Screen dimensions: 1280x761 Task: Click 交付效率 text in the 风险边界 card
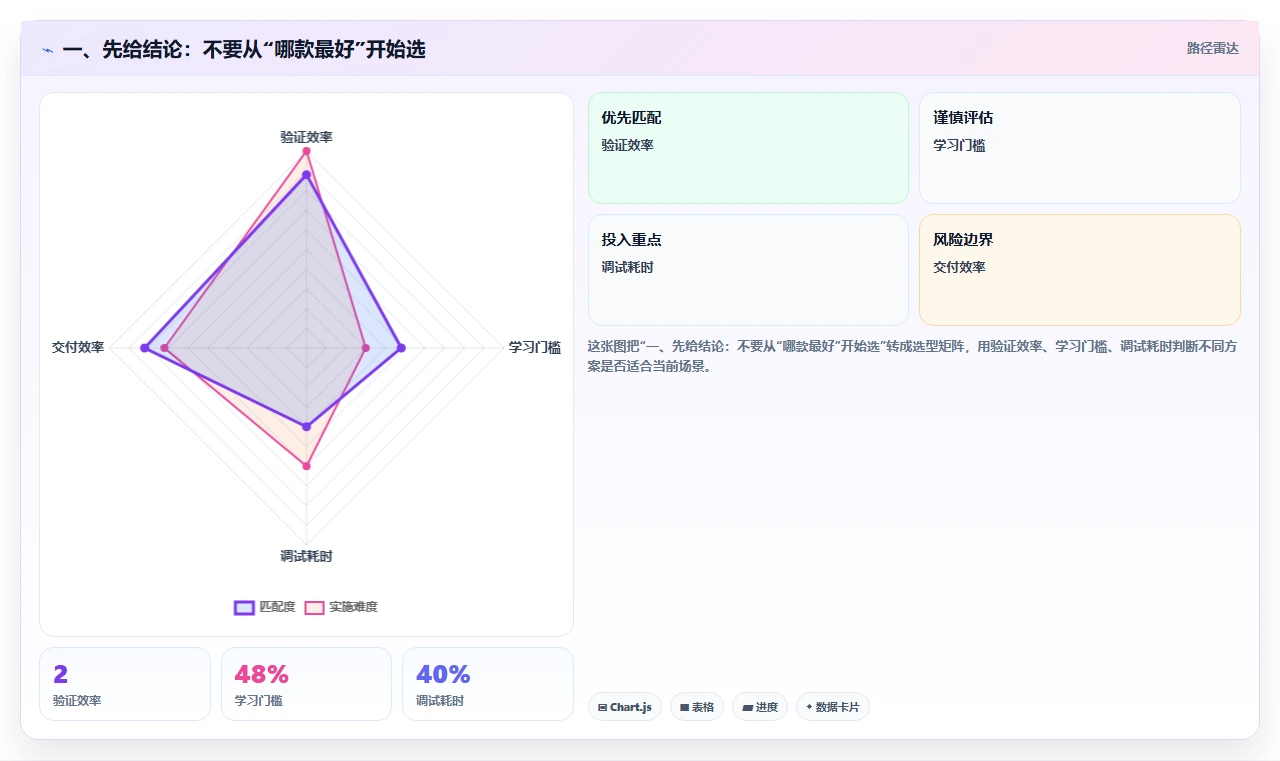tap(959, 267)
